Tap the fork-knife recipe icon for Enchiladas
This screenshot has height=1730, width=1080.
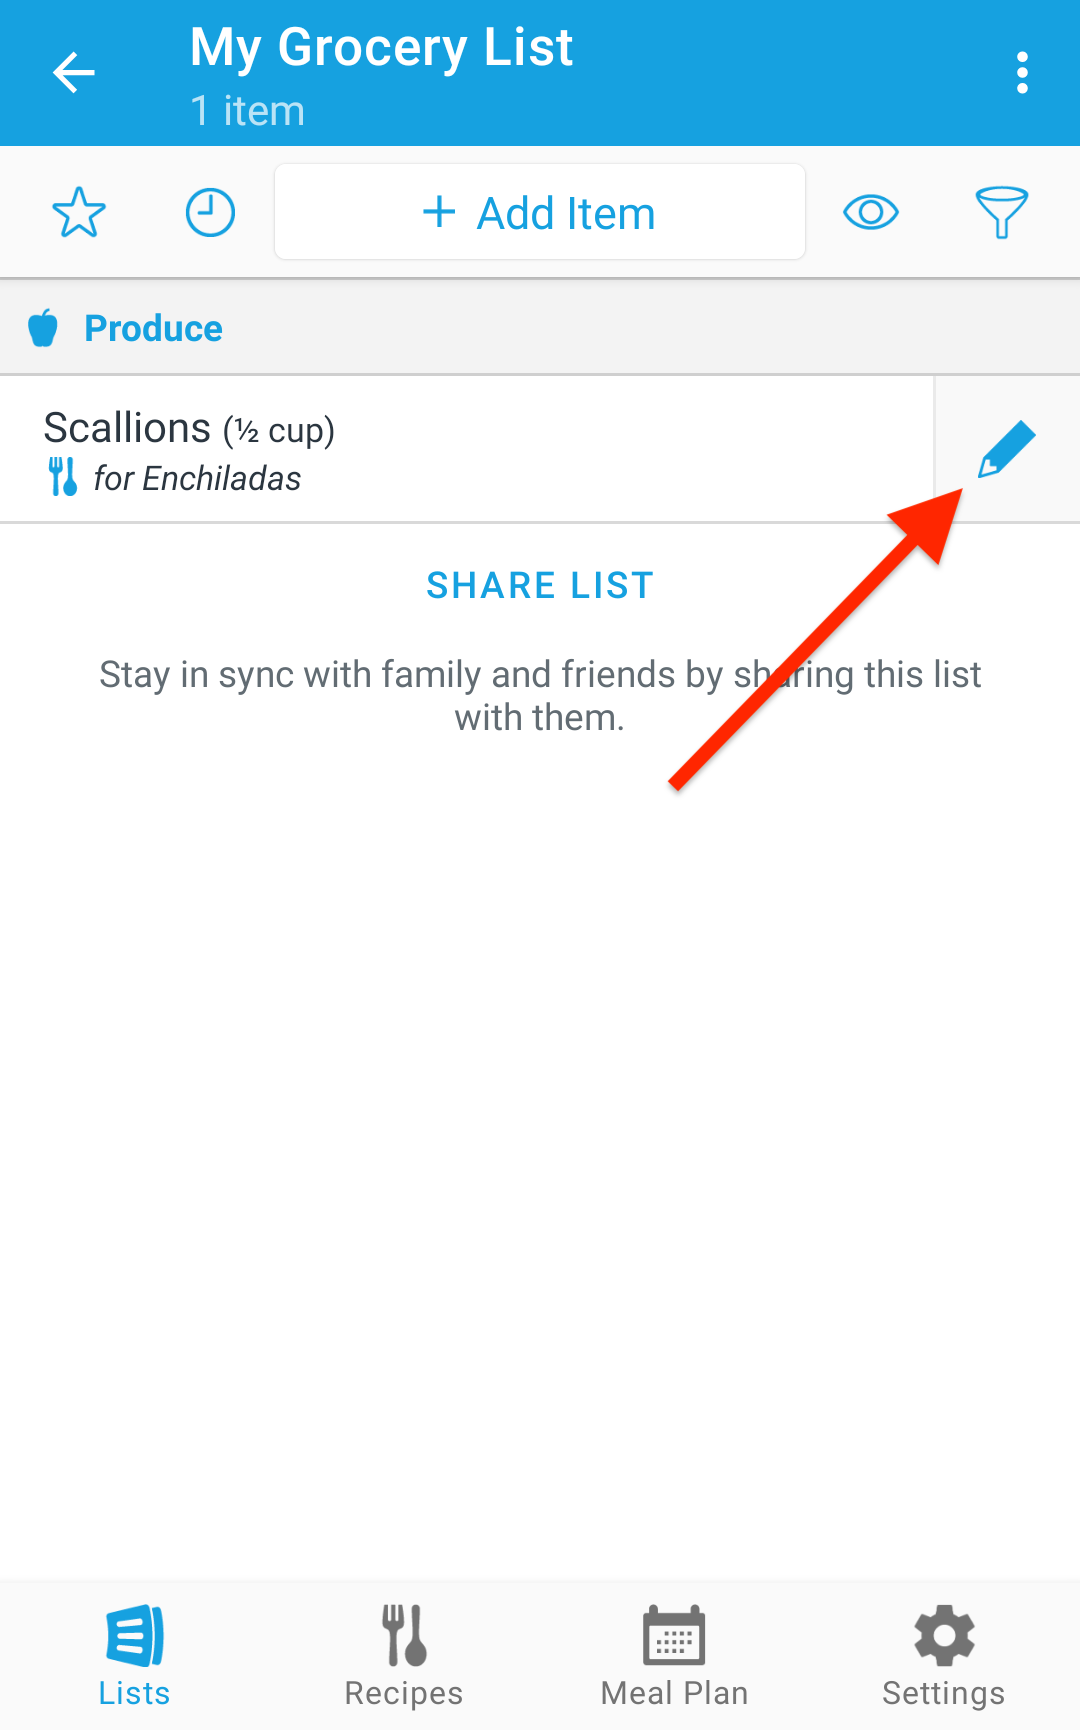point(62,477)
